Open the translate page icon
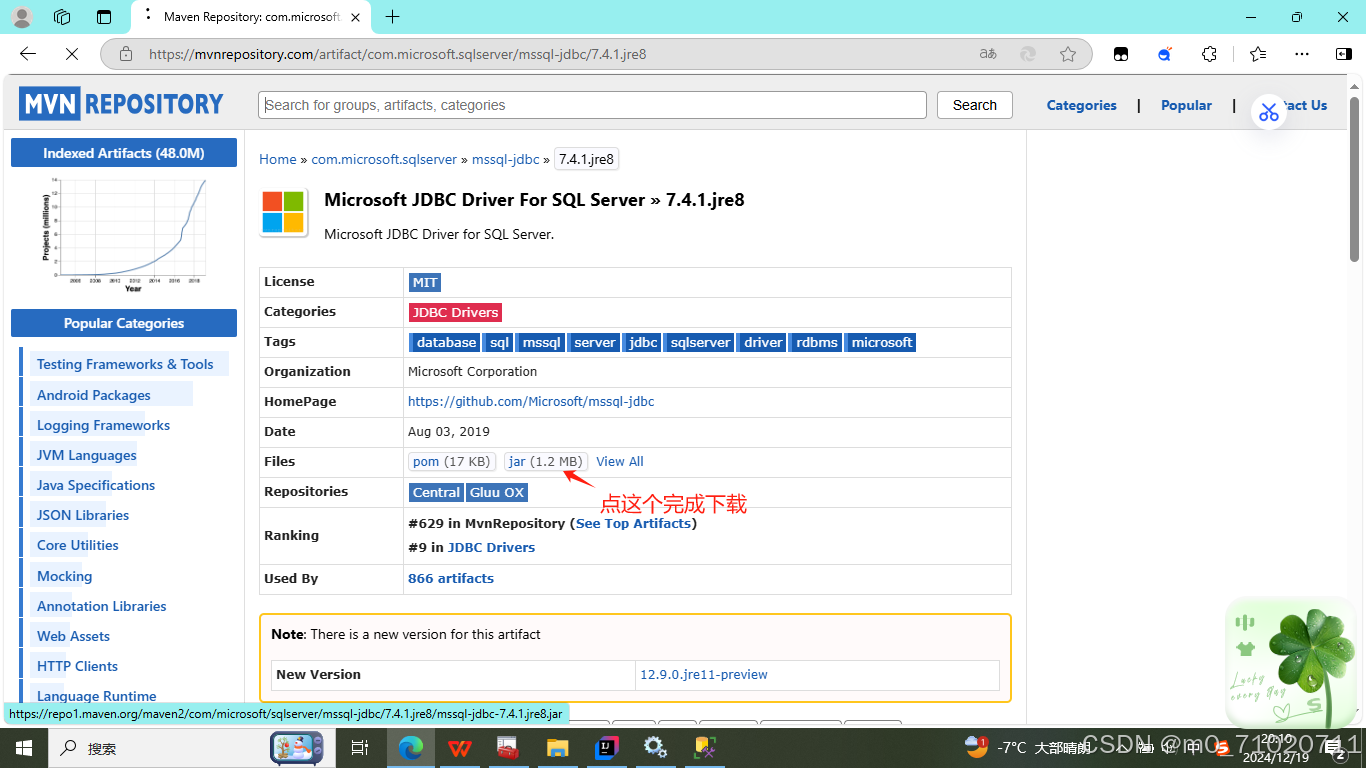The width and height of the screenshot is (1366, 768). click(x=988, y=54)
